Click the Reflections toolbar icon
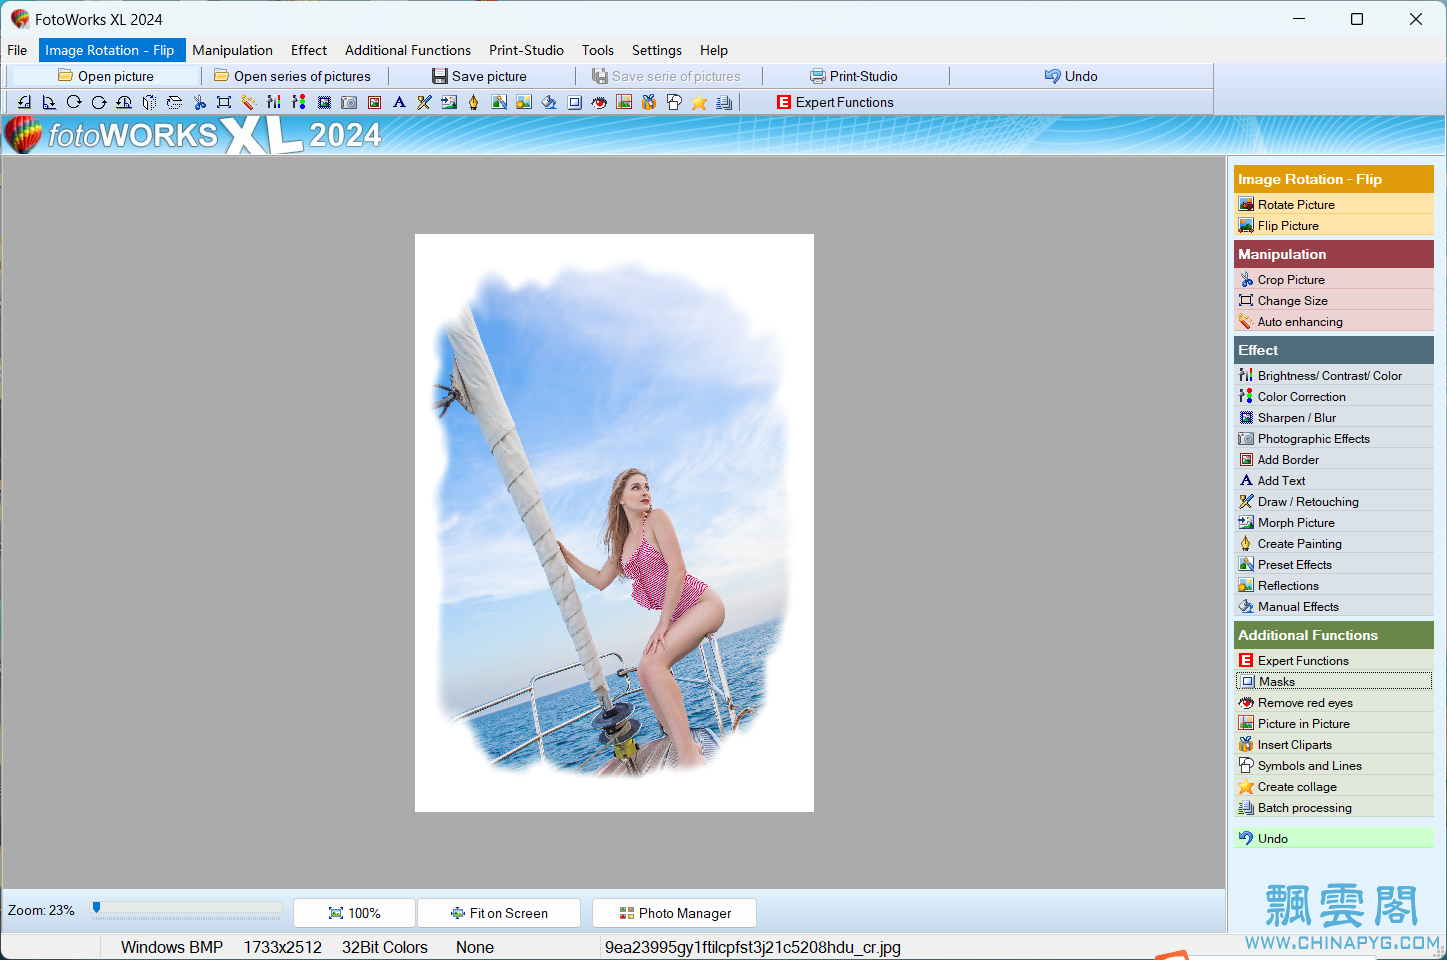 (524, 102)
